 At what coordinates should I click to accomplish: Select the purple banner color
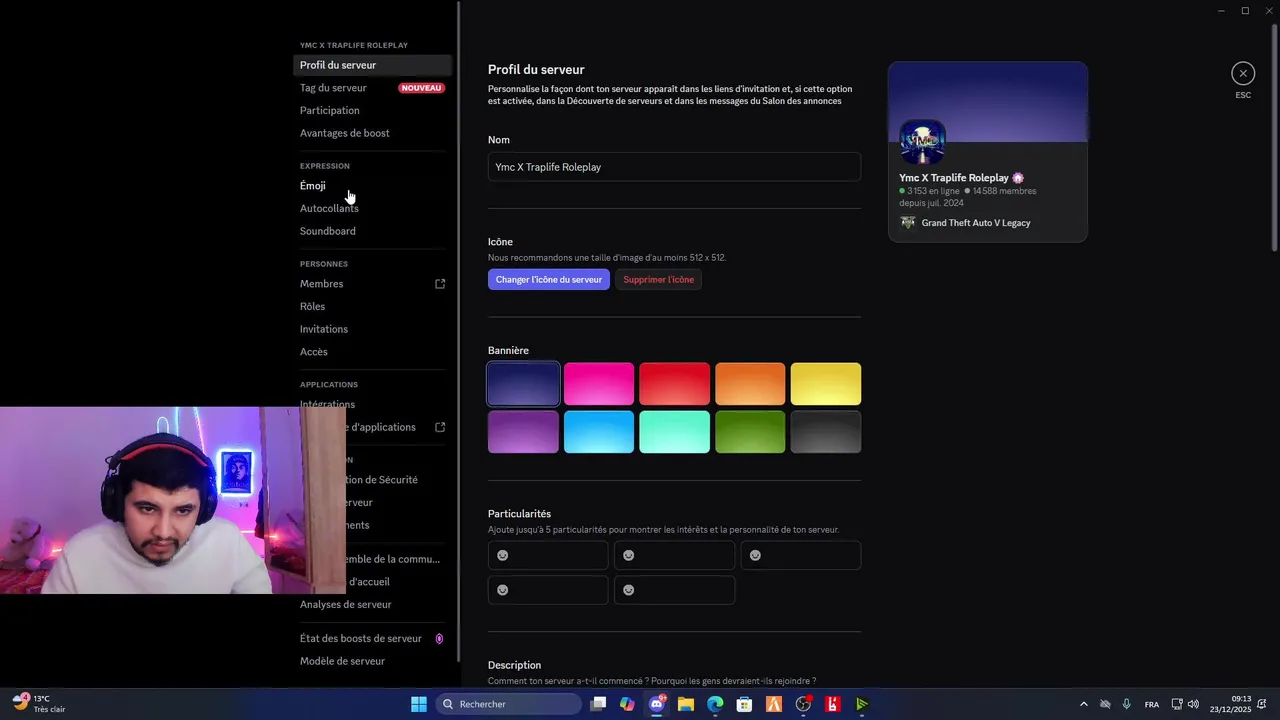pos(523,432)
